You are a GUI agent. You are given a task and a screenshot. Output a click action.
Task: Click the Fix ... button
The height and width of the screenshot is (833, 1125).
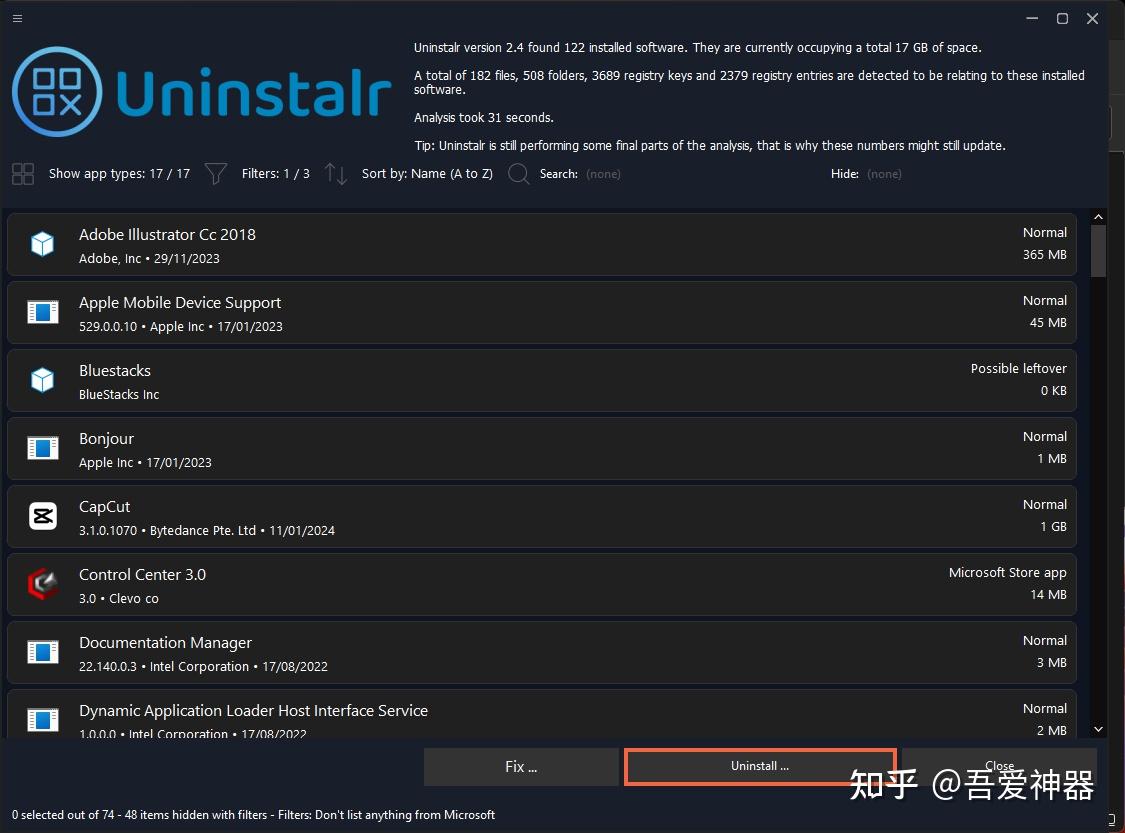521,767
